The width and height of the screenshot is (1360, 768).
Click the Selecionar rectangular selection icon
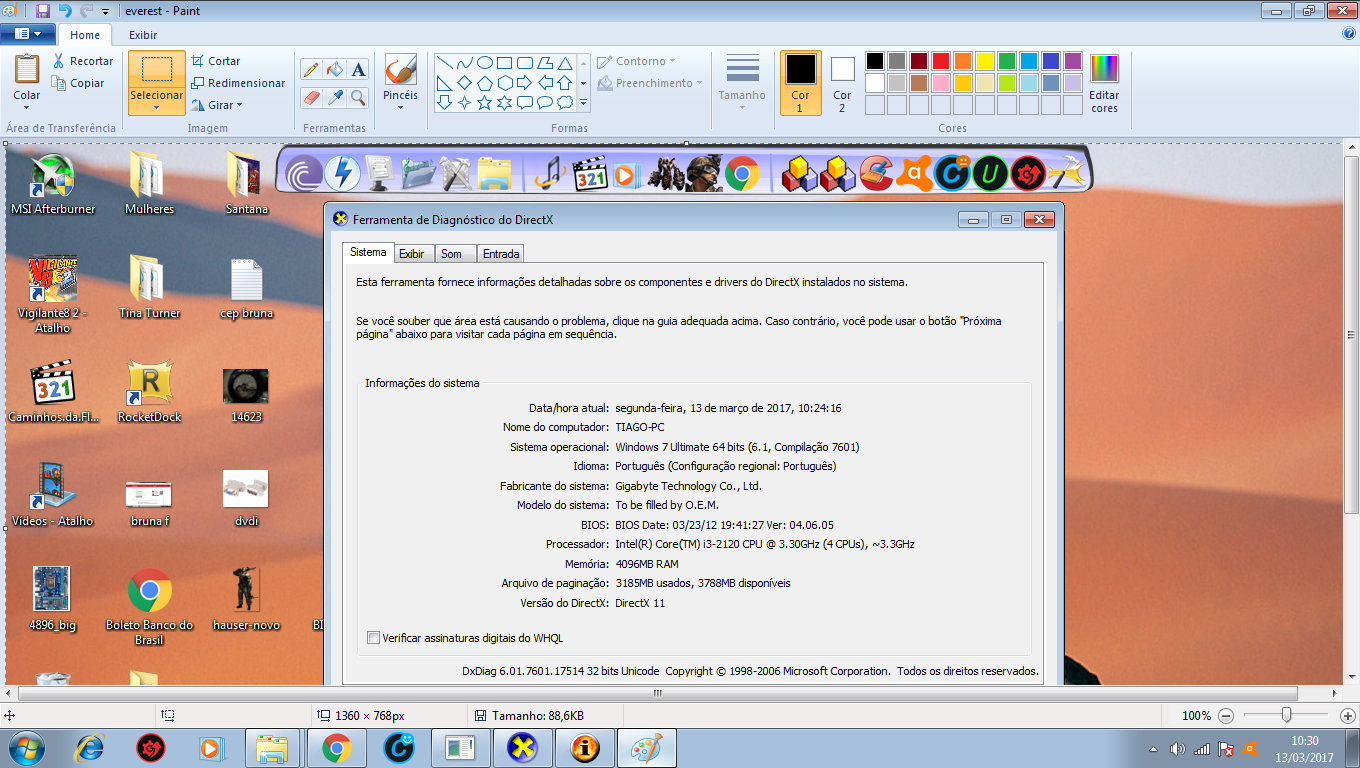click(156, 69)
